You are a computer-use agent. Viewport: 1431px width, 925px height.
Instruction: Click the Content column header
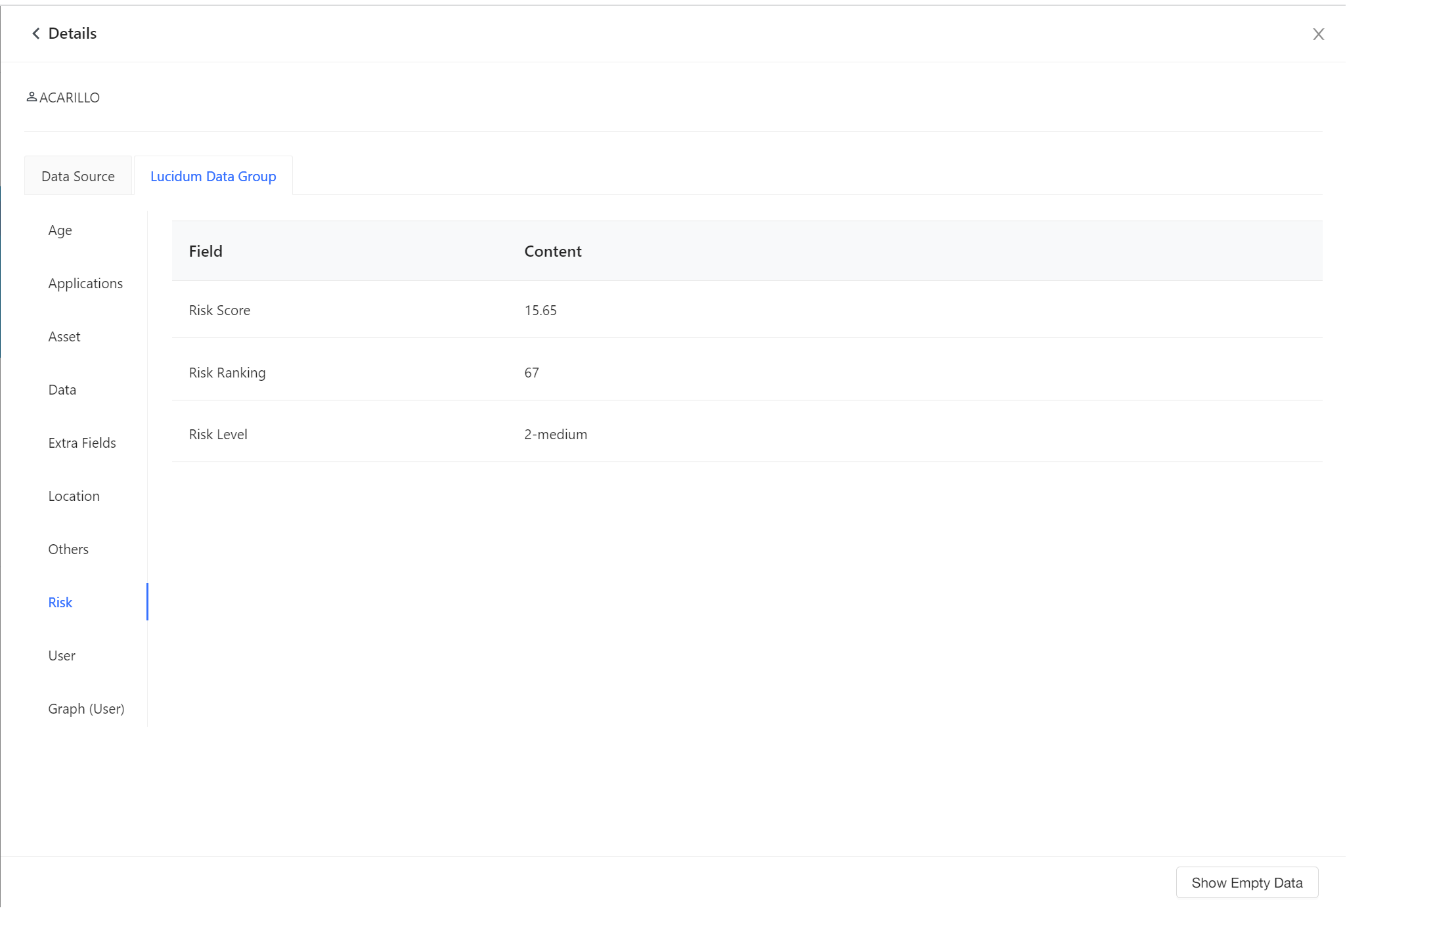[553, 252]
